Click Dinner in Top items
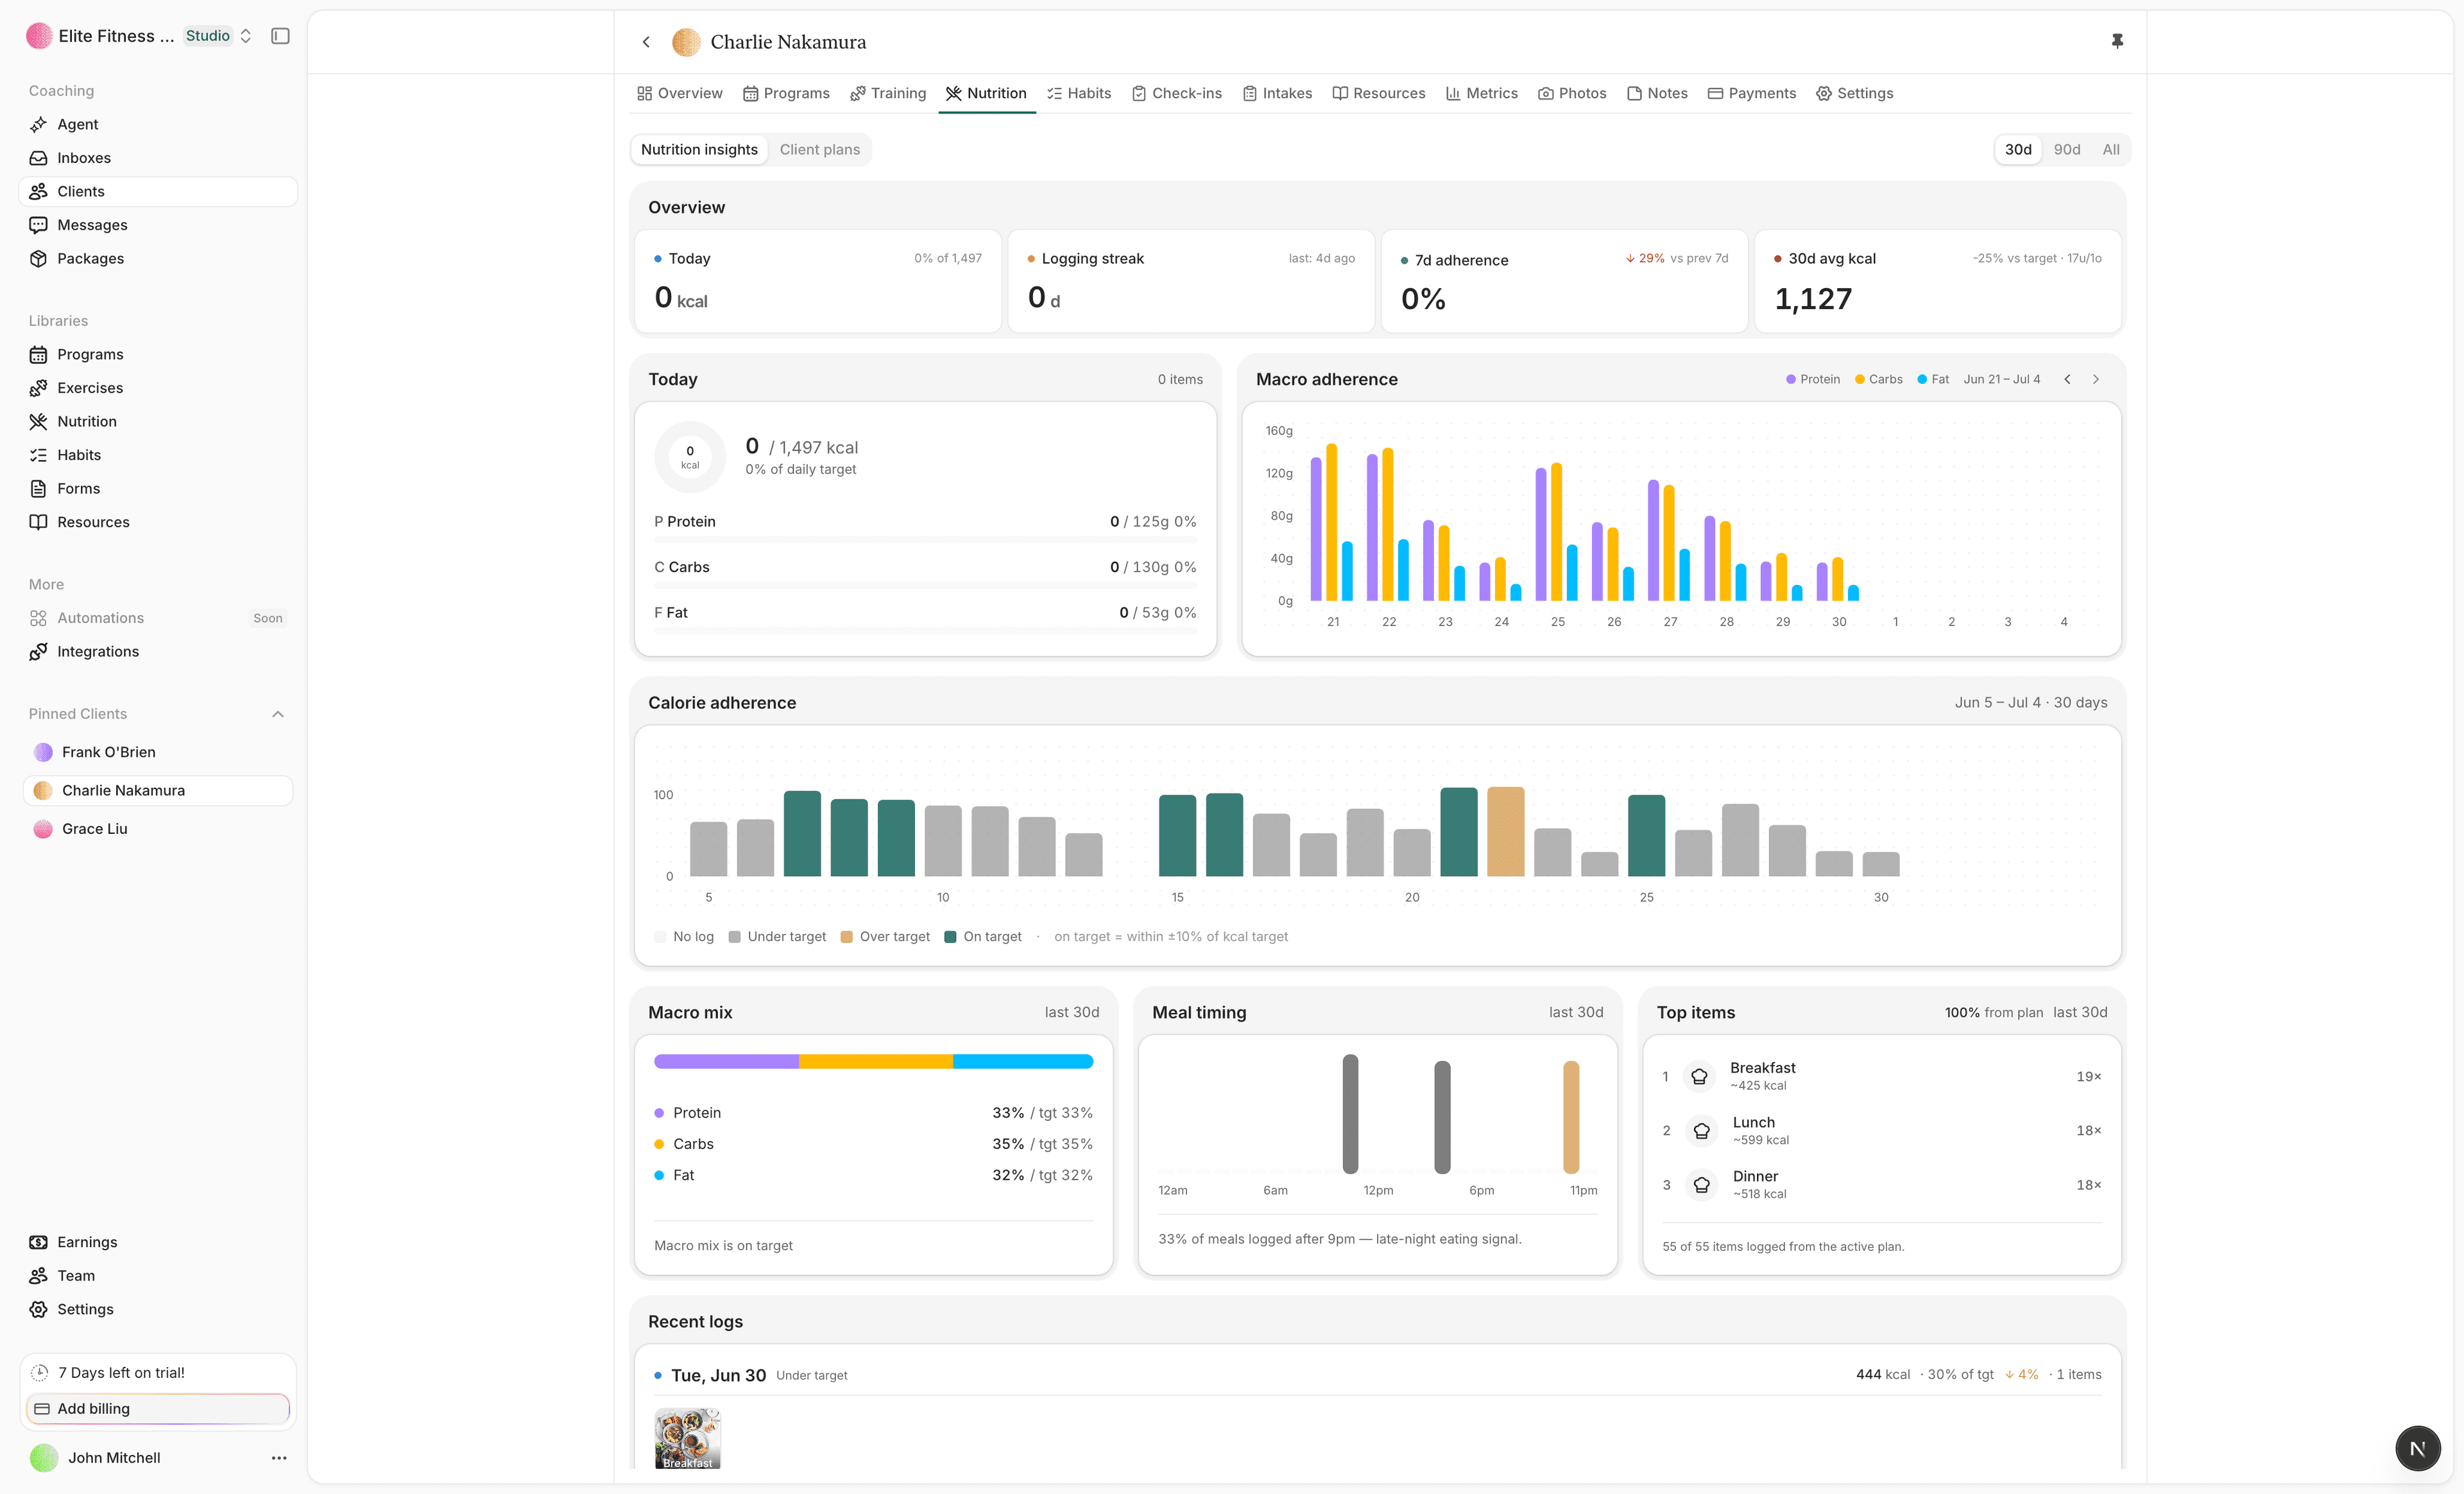The height and width of the screenshot is (1494, 2464). pyautogui.click(x=1881, y=1184)
